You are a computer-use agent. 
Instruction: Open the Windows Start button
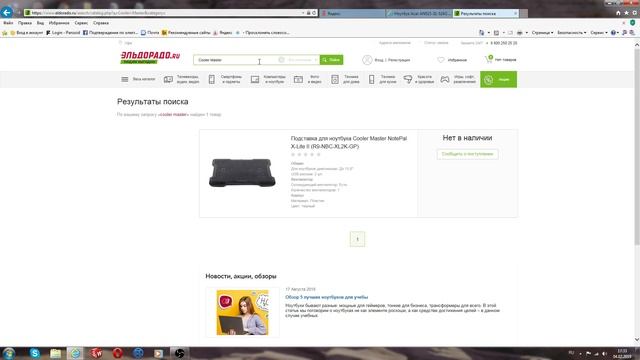pyautogui.click(x=9, y=353)
